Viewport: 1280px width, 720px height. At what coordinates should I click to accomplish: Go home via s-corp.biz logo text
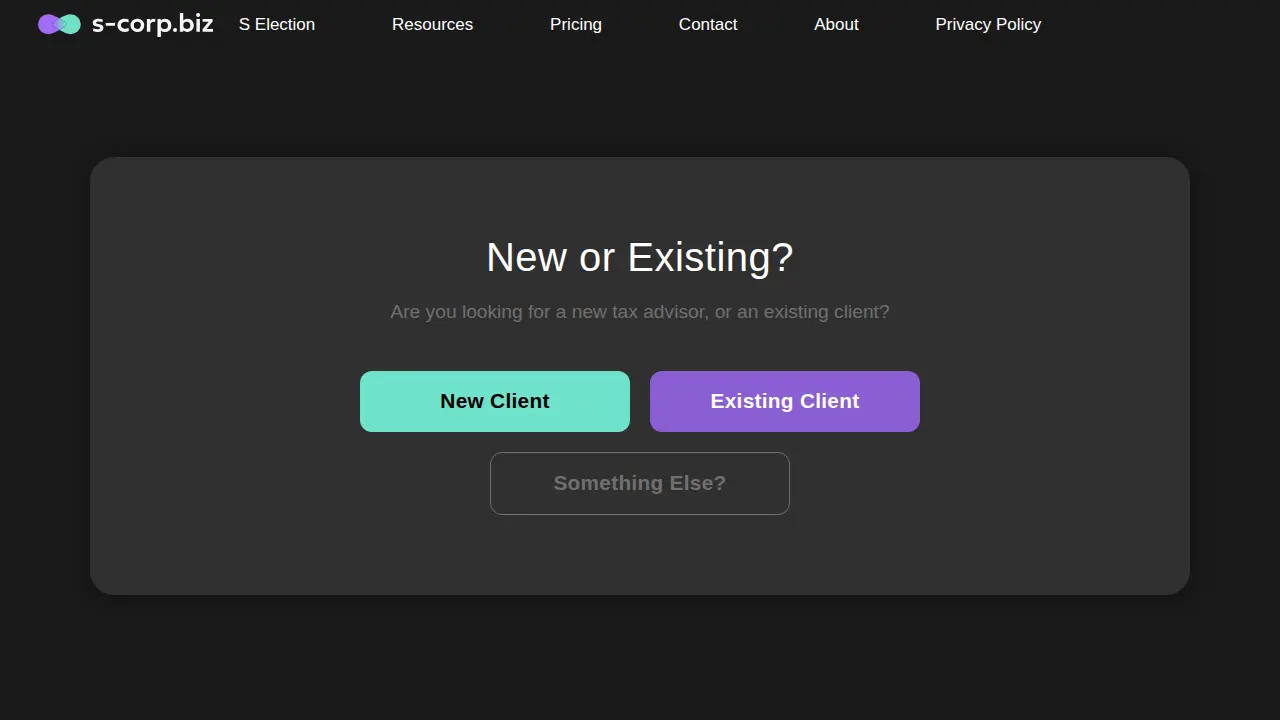click(152, 24)
